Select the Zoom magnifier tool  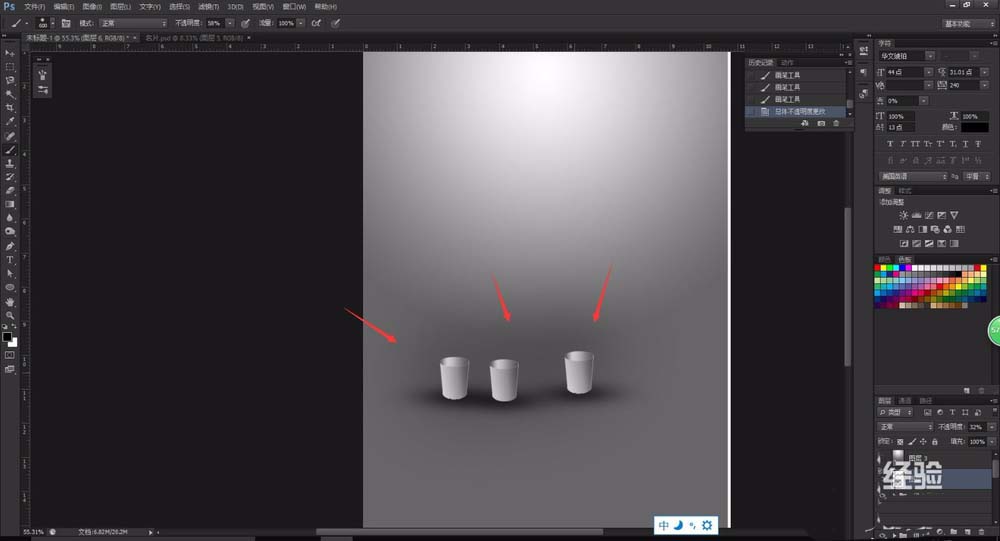[x=10, y=315]
